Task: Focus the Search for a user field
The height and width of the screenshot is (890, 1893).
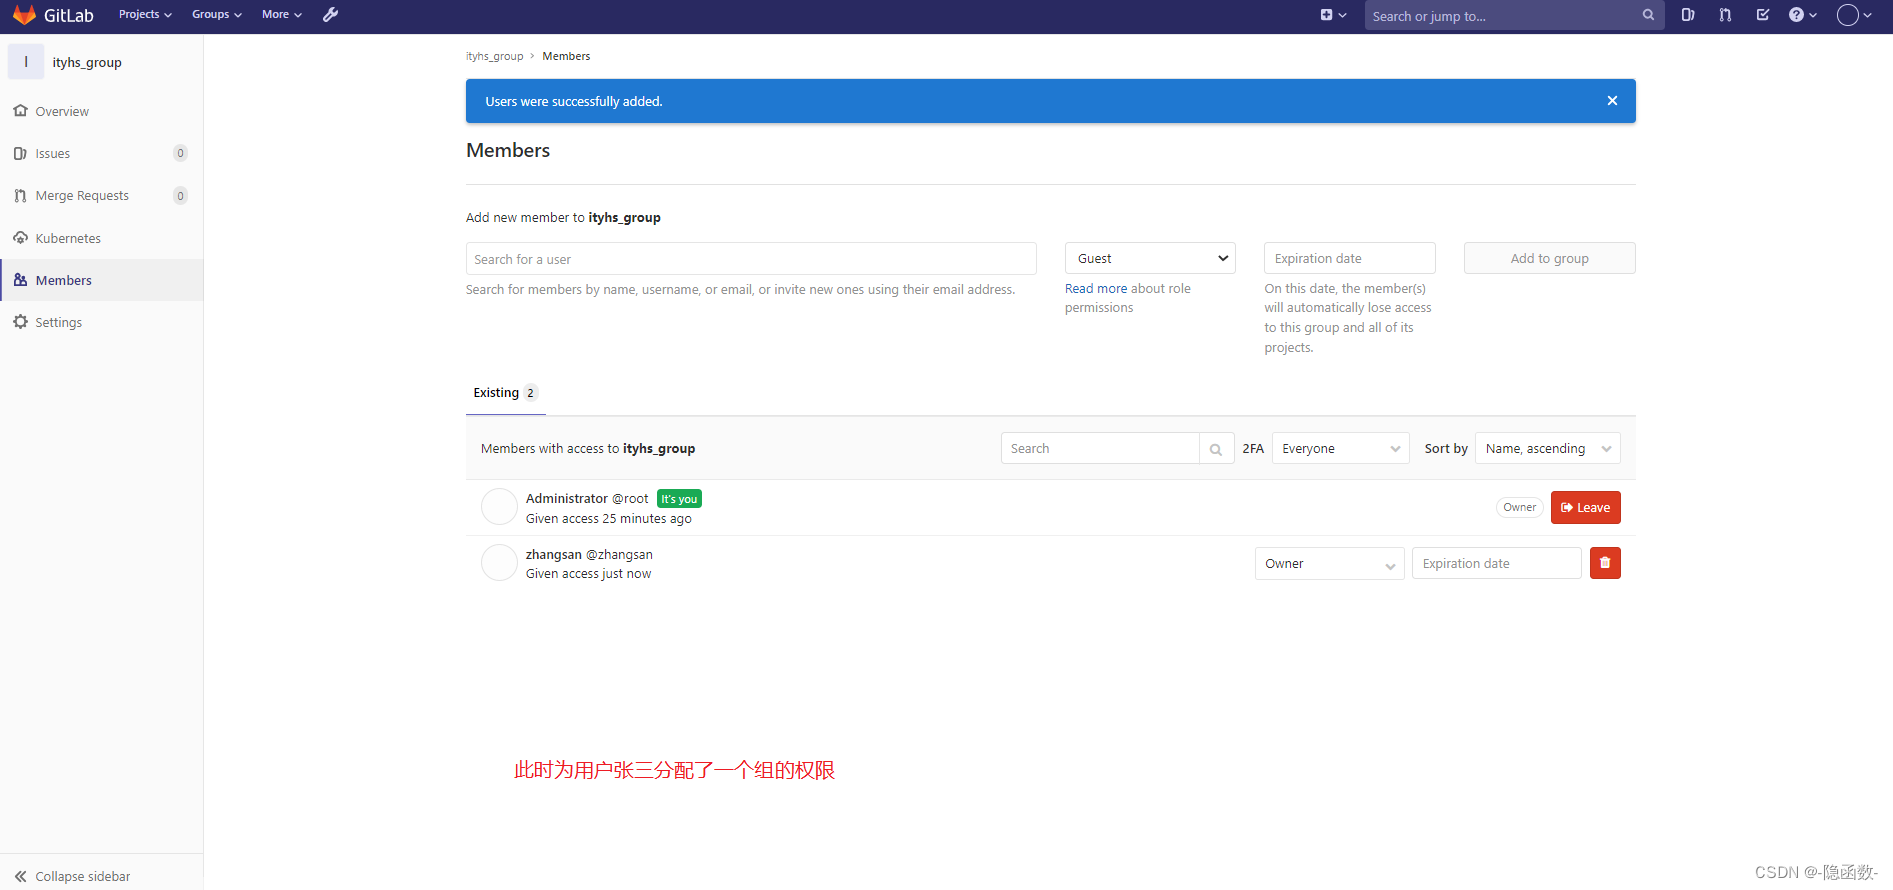Action: click(x=751, y=259)
